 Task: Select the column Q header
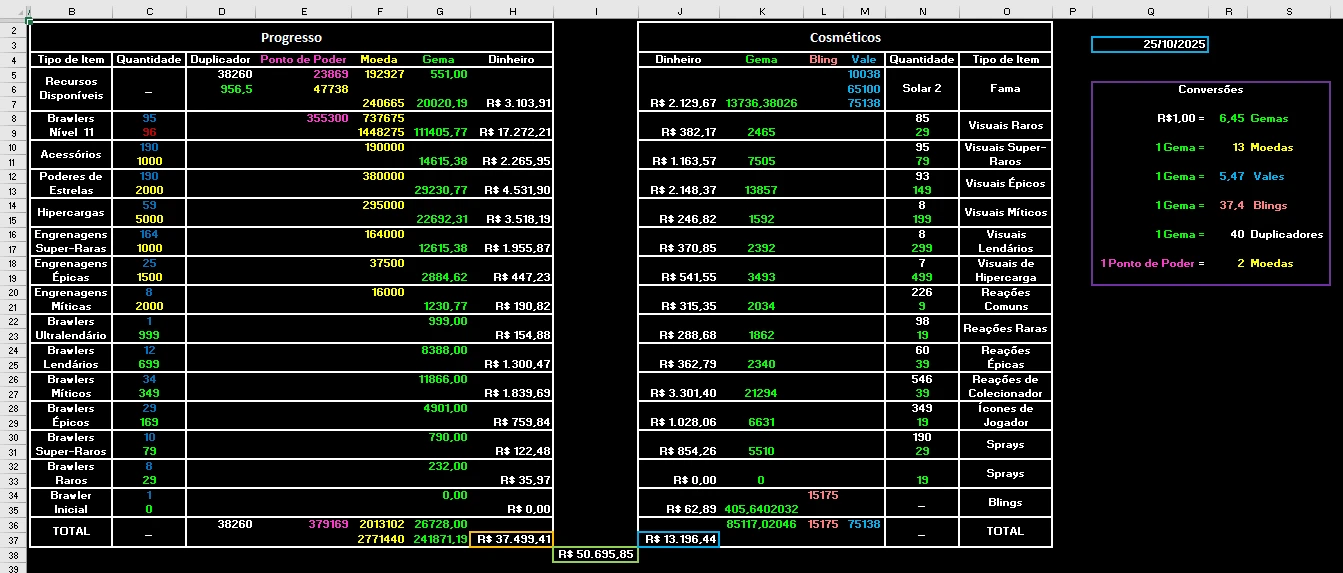[x=1150, y=12]
